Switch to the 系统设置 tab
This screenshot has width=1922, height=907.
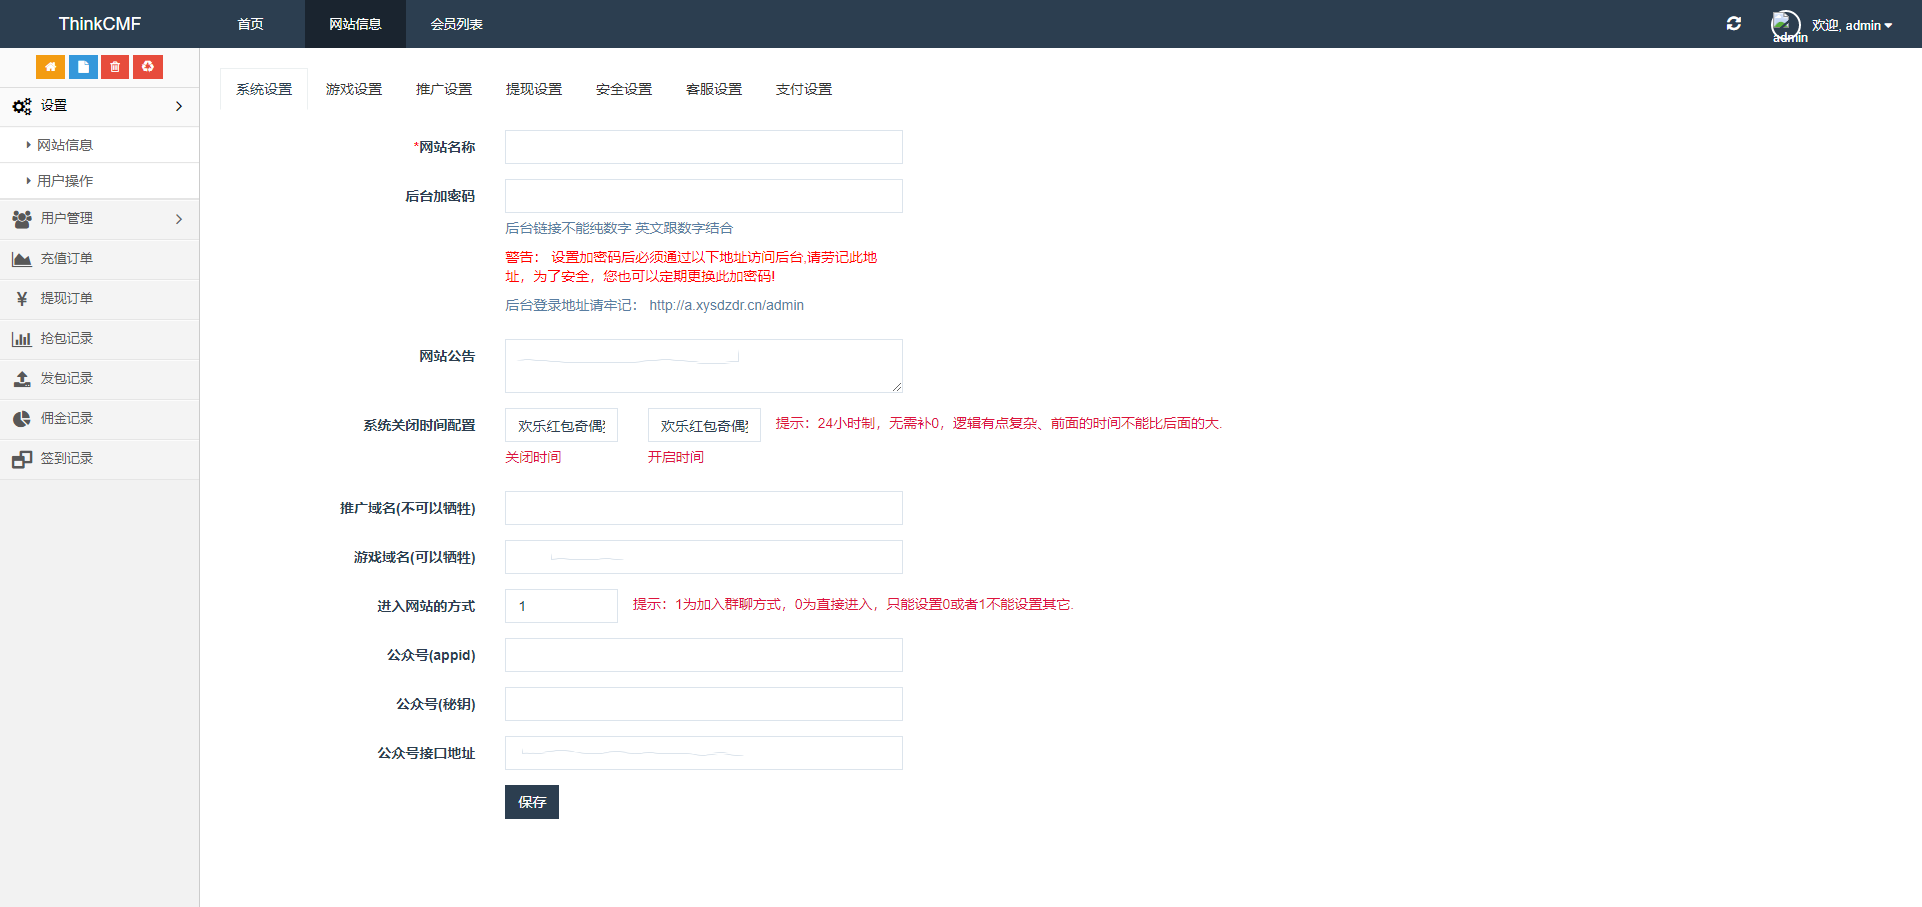[x=264, y=89]
